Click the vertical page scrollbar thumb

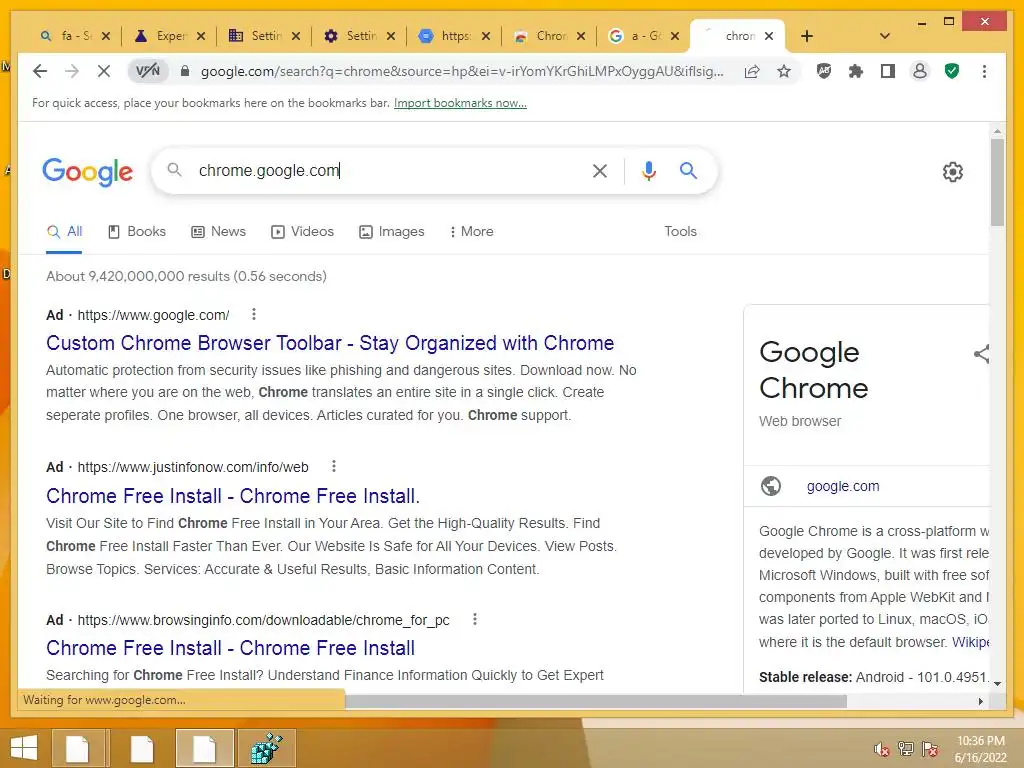point(997,182)
